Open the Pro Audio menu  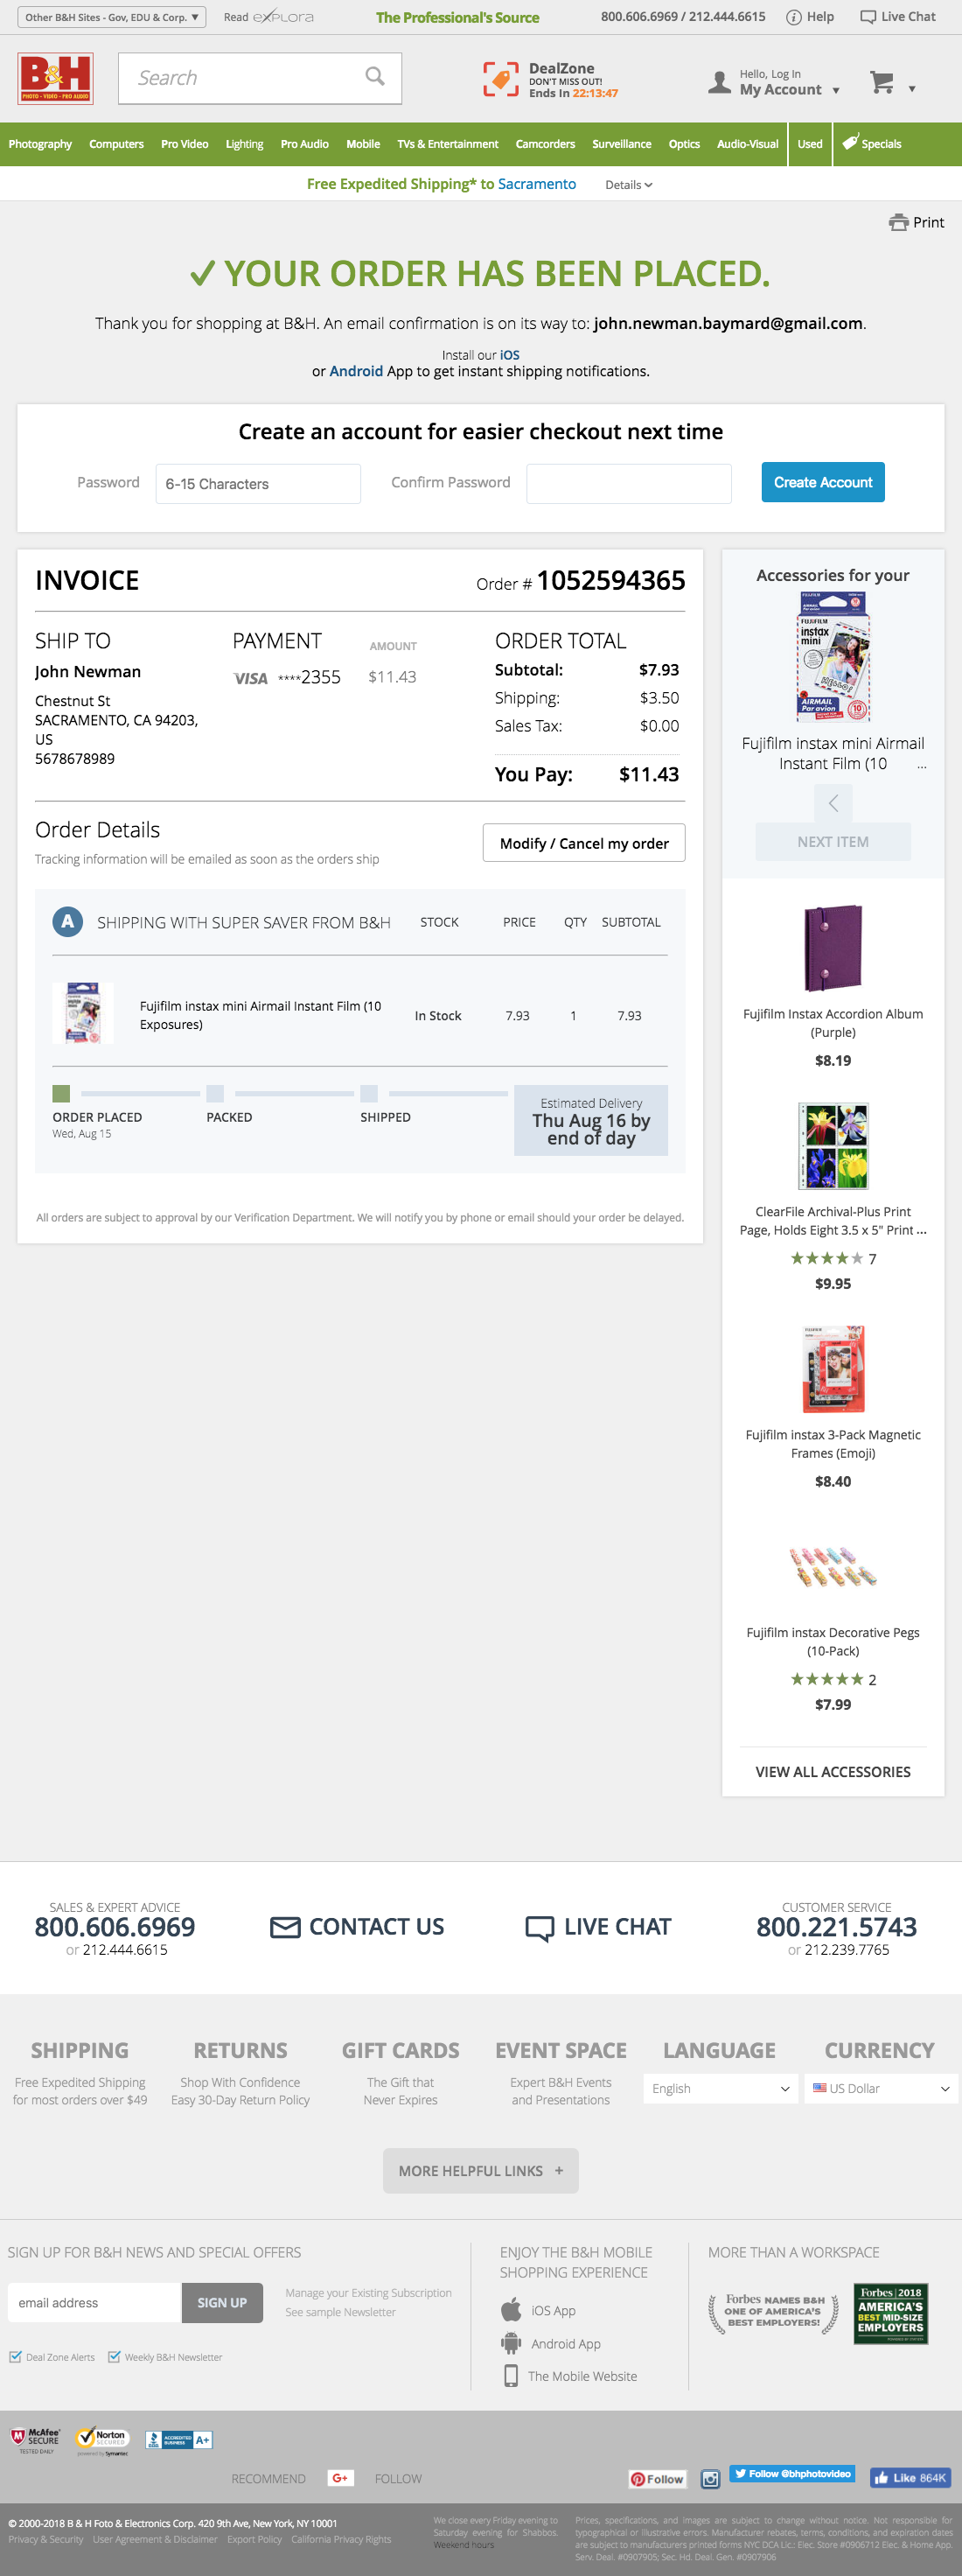coord(304,144)
